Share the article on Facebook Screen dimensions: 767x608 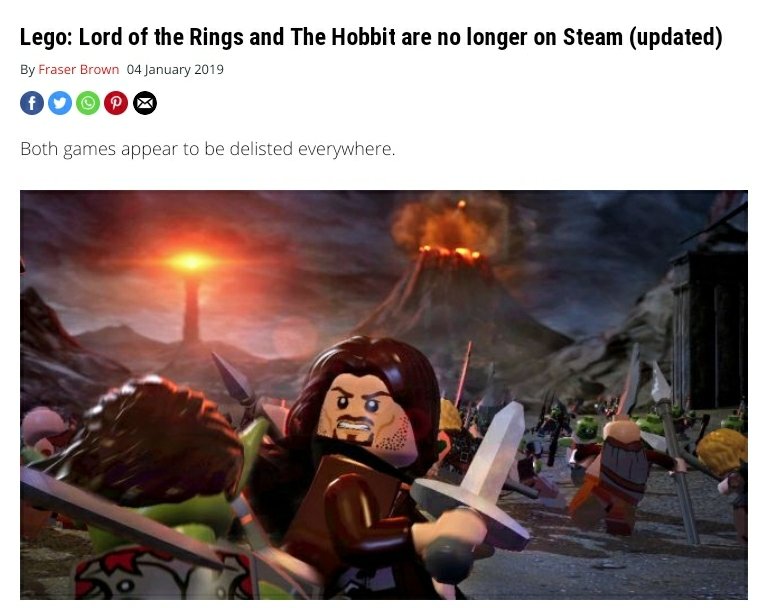(x=32, y=103)
